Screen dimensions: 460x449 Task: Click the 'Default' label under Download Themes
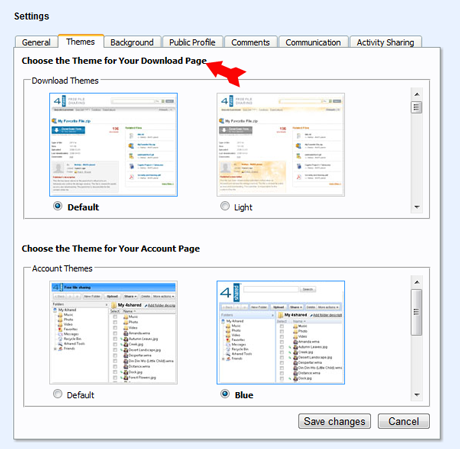coord(83,207)
